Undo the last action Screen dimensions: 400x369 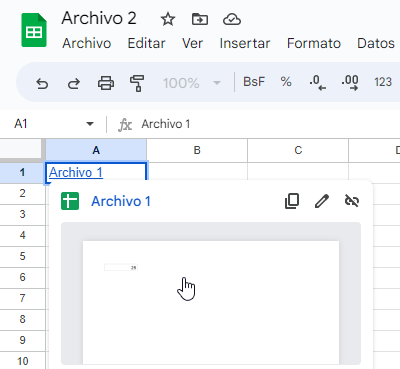point(42,83)
